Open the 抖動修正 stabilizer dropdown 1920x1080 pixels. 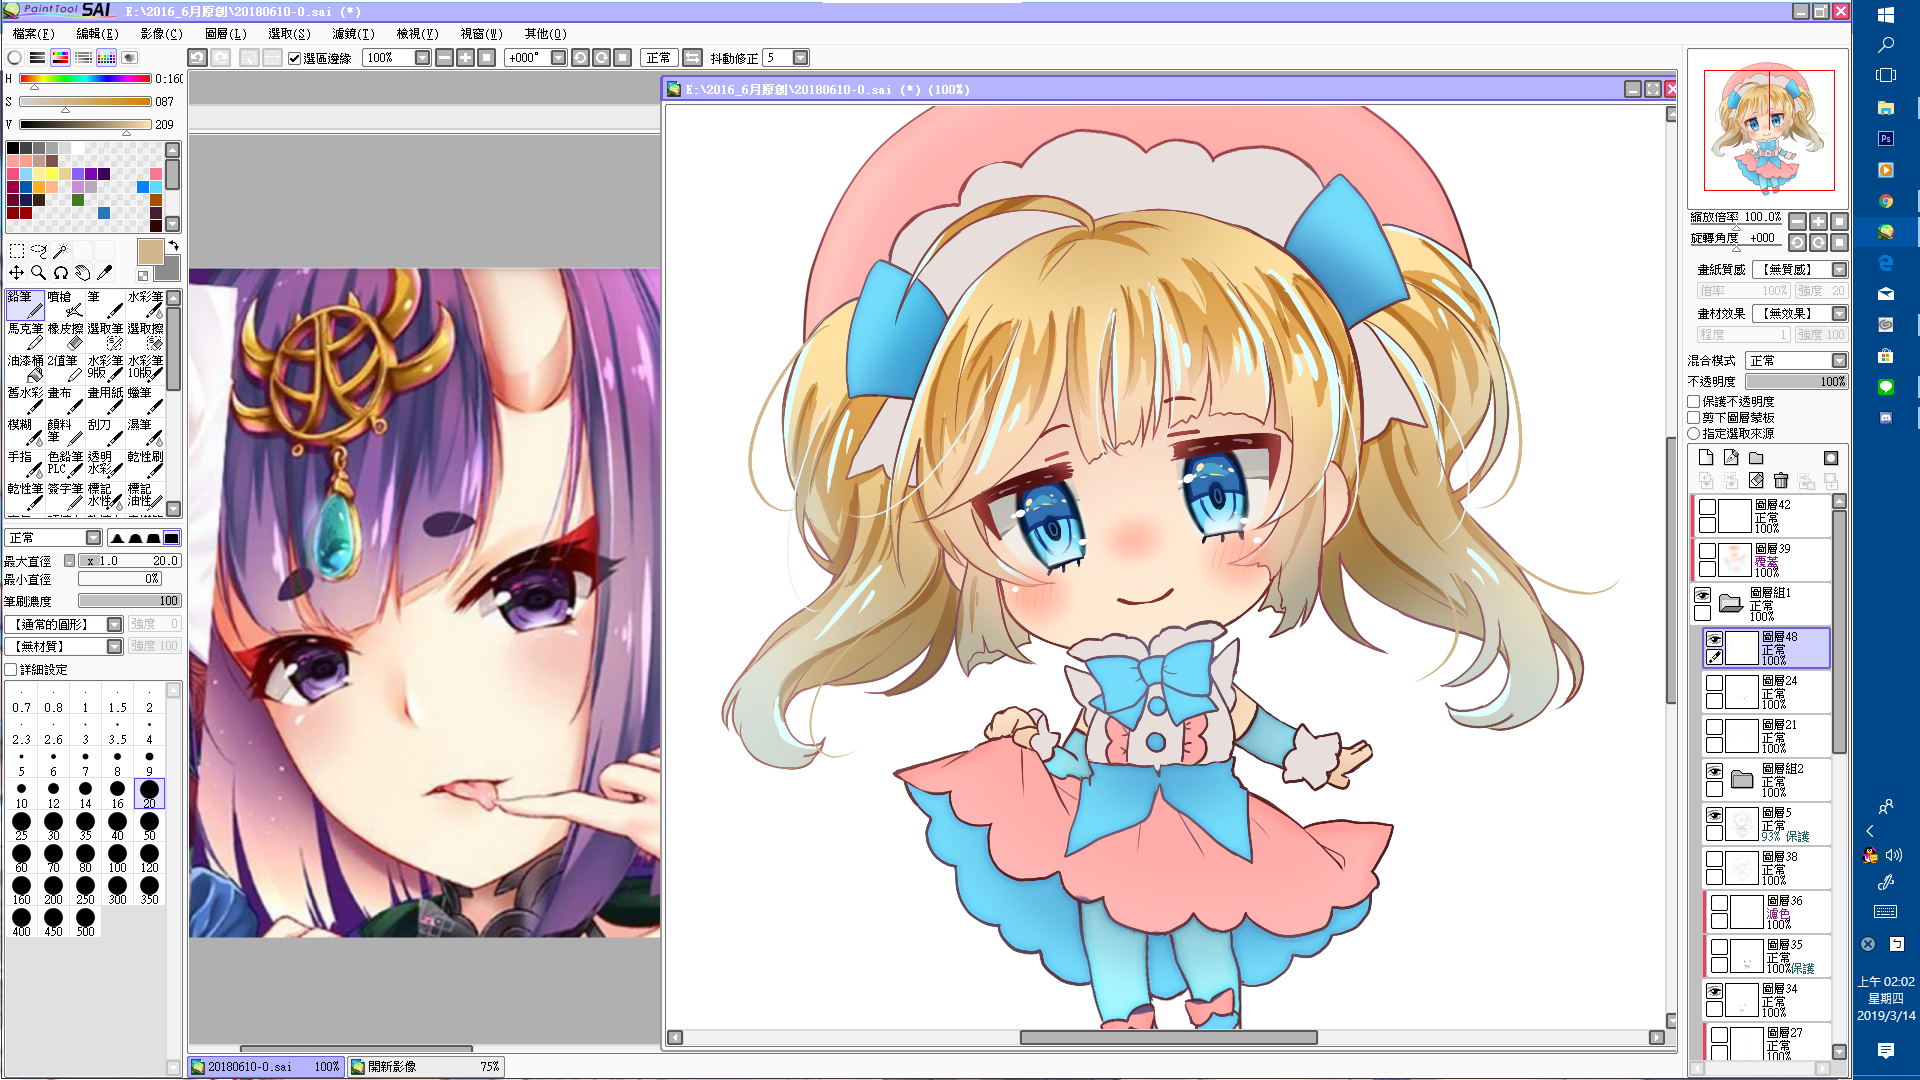point(800,58)
